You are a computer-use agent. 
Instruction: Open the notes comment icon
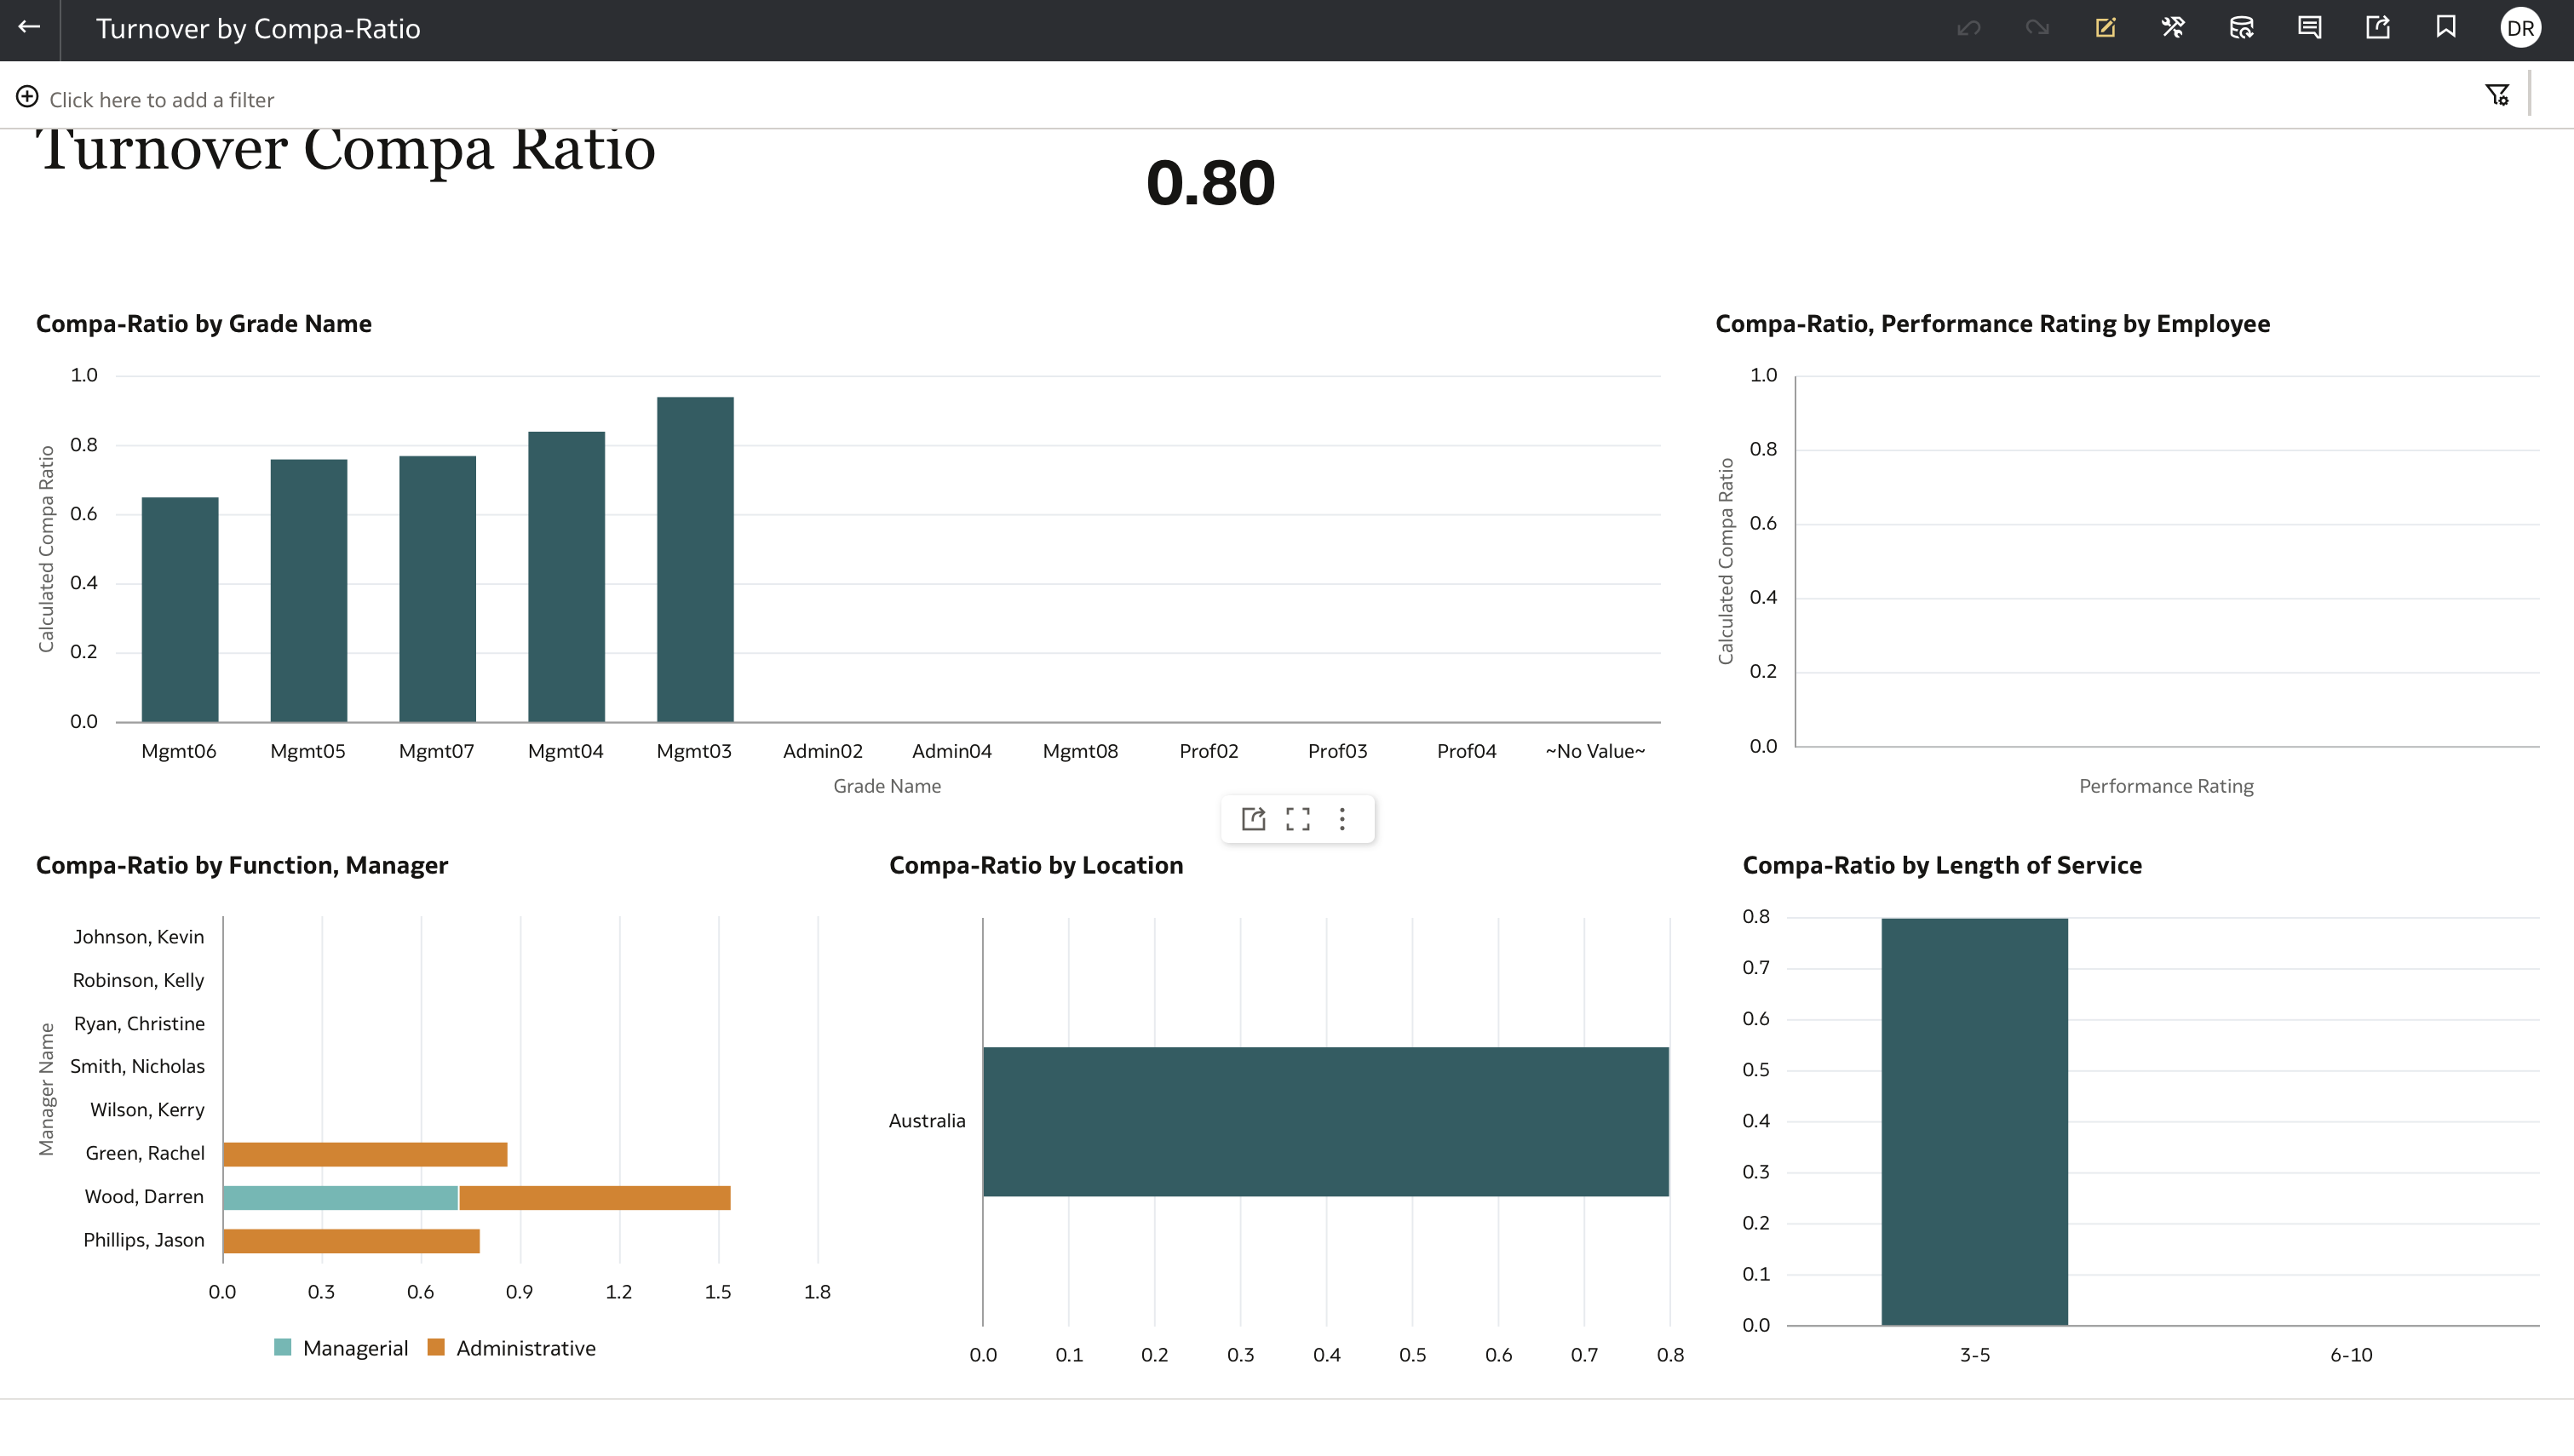[2309, 28]
